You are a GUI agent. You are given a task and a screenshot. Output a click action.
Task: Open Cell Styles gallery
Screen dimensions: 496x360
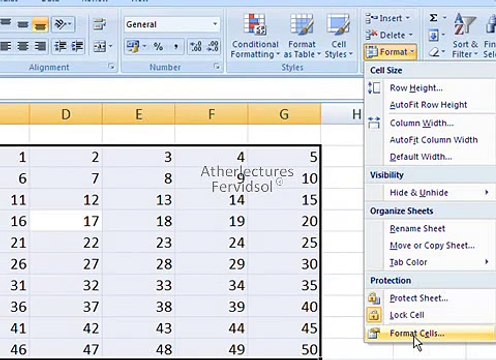pyautogui.click(x=338, y=36)
